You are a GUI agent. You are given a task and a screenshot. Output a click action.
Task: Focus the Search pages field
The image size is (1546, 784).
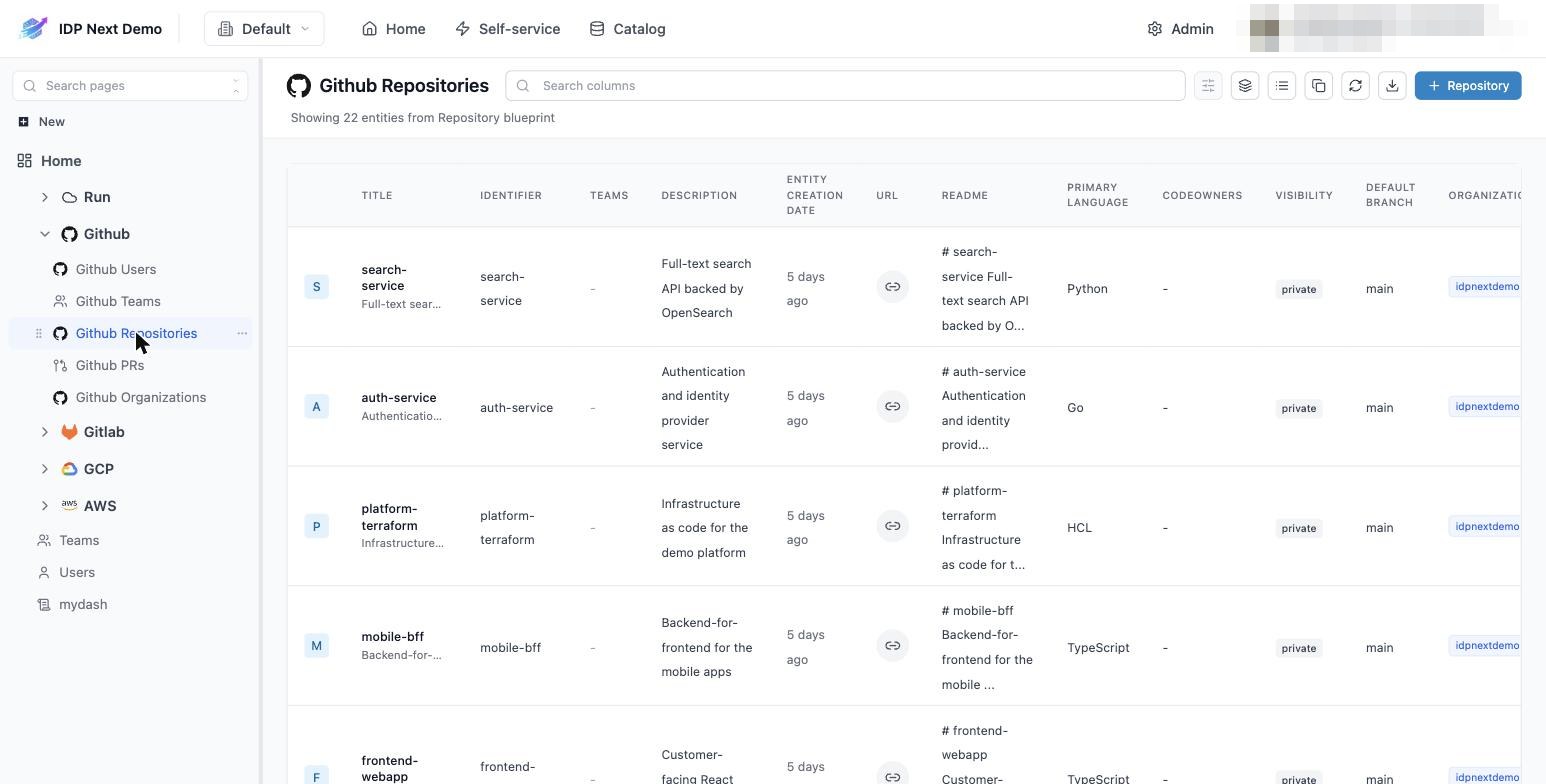click(x=130, y=86)
